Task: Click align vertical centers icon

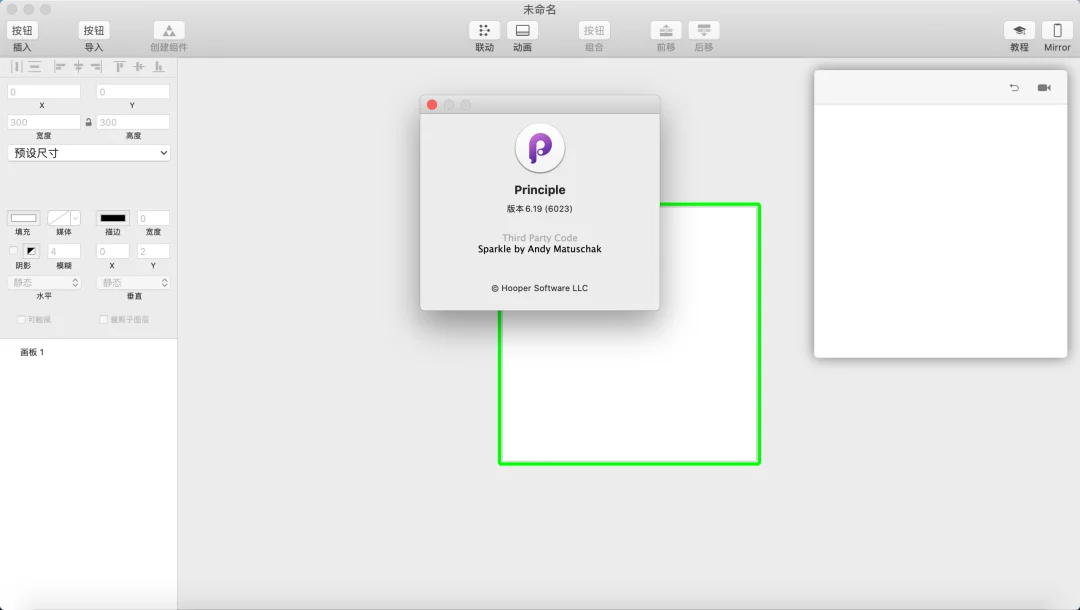Action: [139, 67]
